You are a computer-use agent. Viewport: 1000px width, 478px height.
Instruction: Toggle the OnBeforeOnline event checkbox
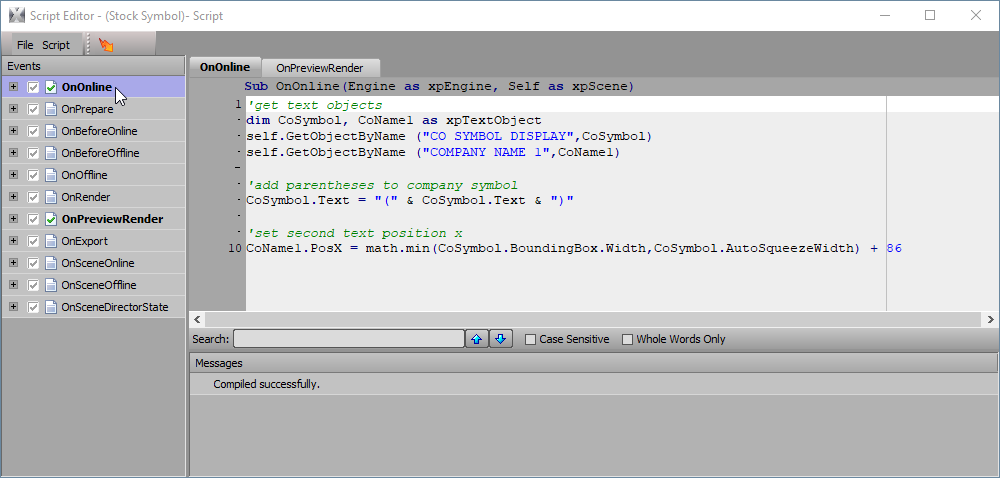pyautogui.click(x=34, y=131)
